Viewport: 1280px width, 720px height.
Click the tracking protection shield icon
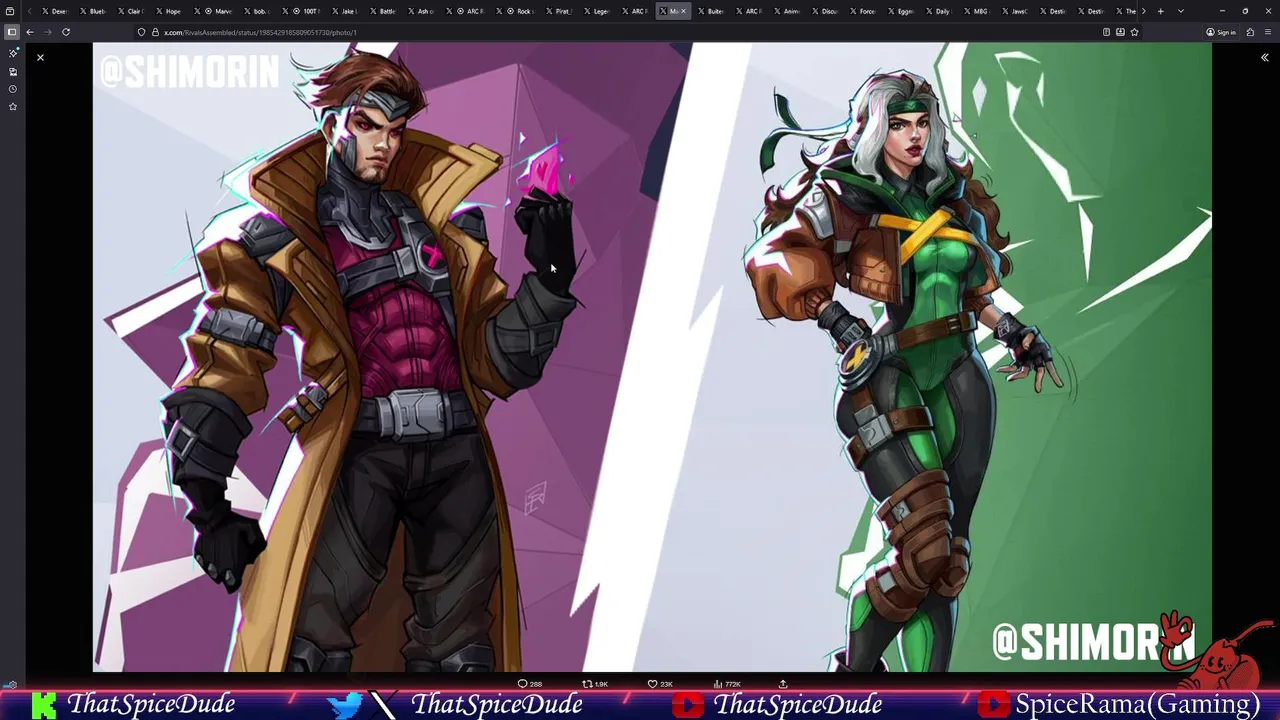pos(142,32)
